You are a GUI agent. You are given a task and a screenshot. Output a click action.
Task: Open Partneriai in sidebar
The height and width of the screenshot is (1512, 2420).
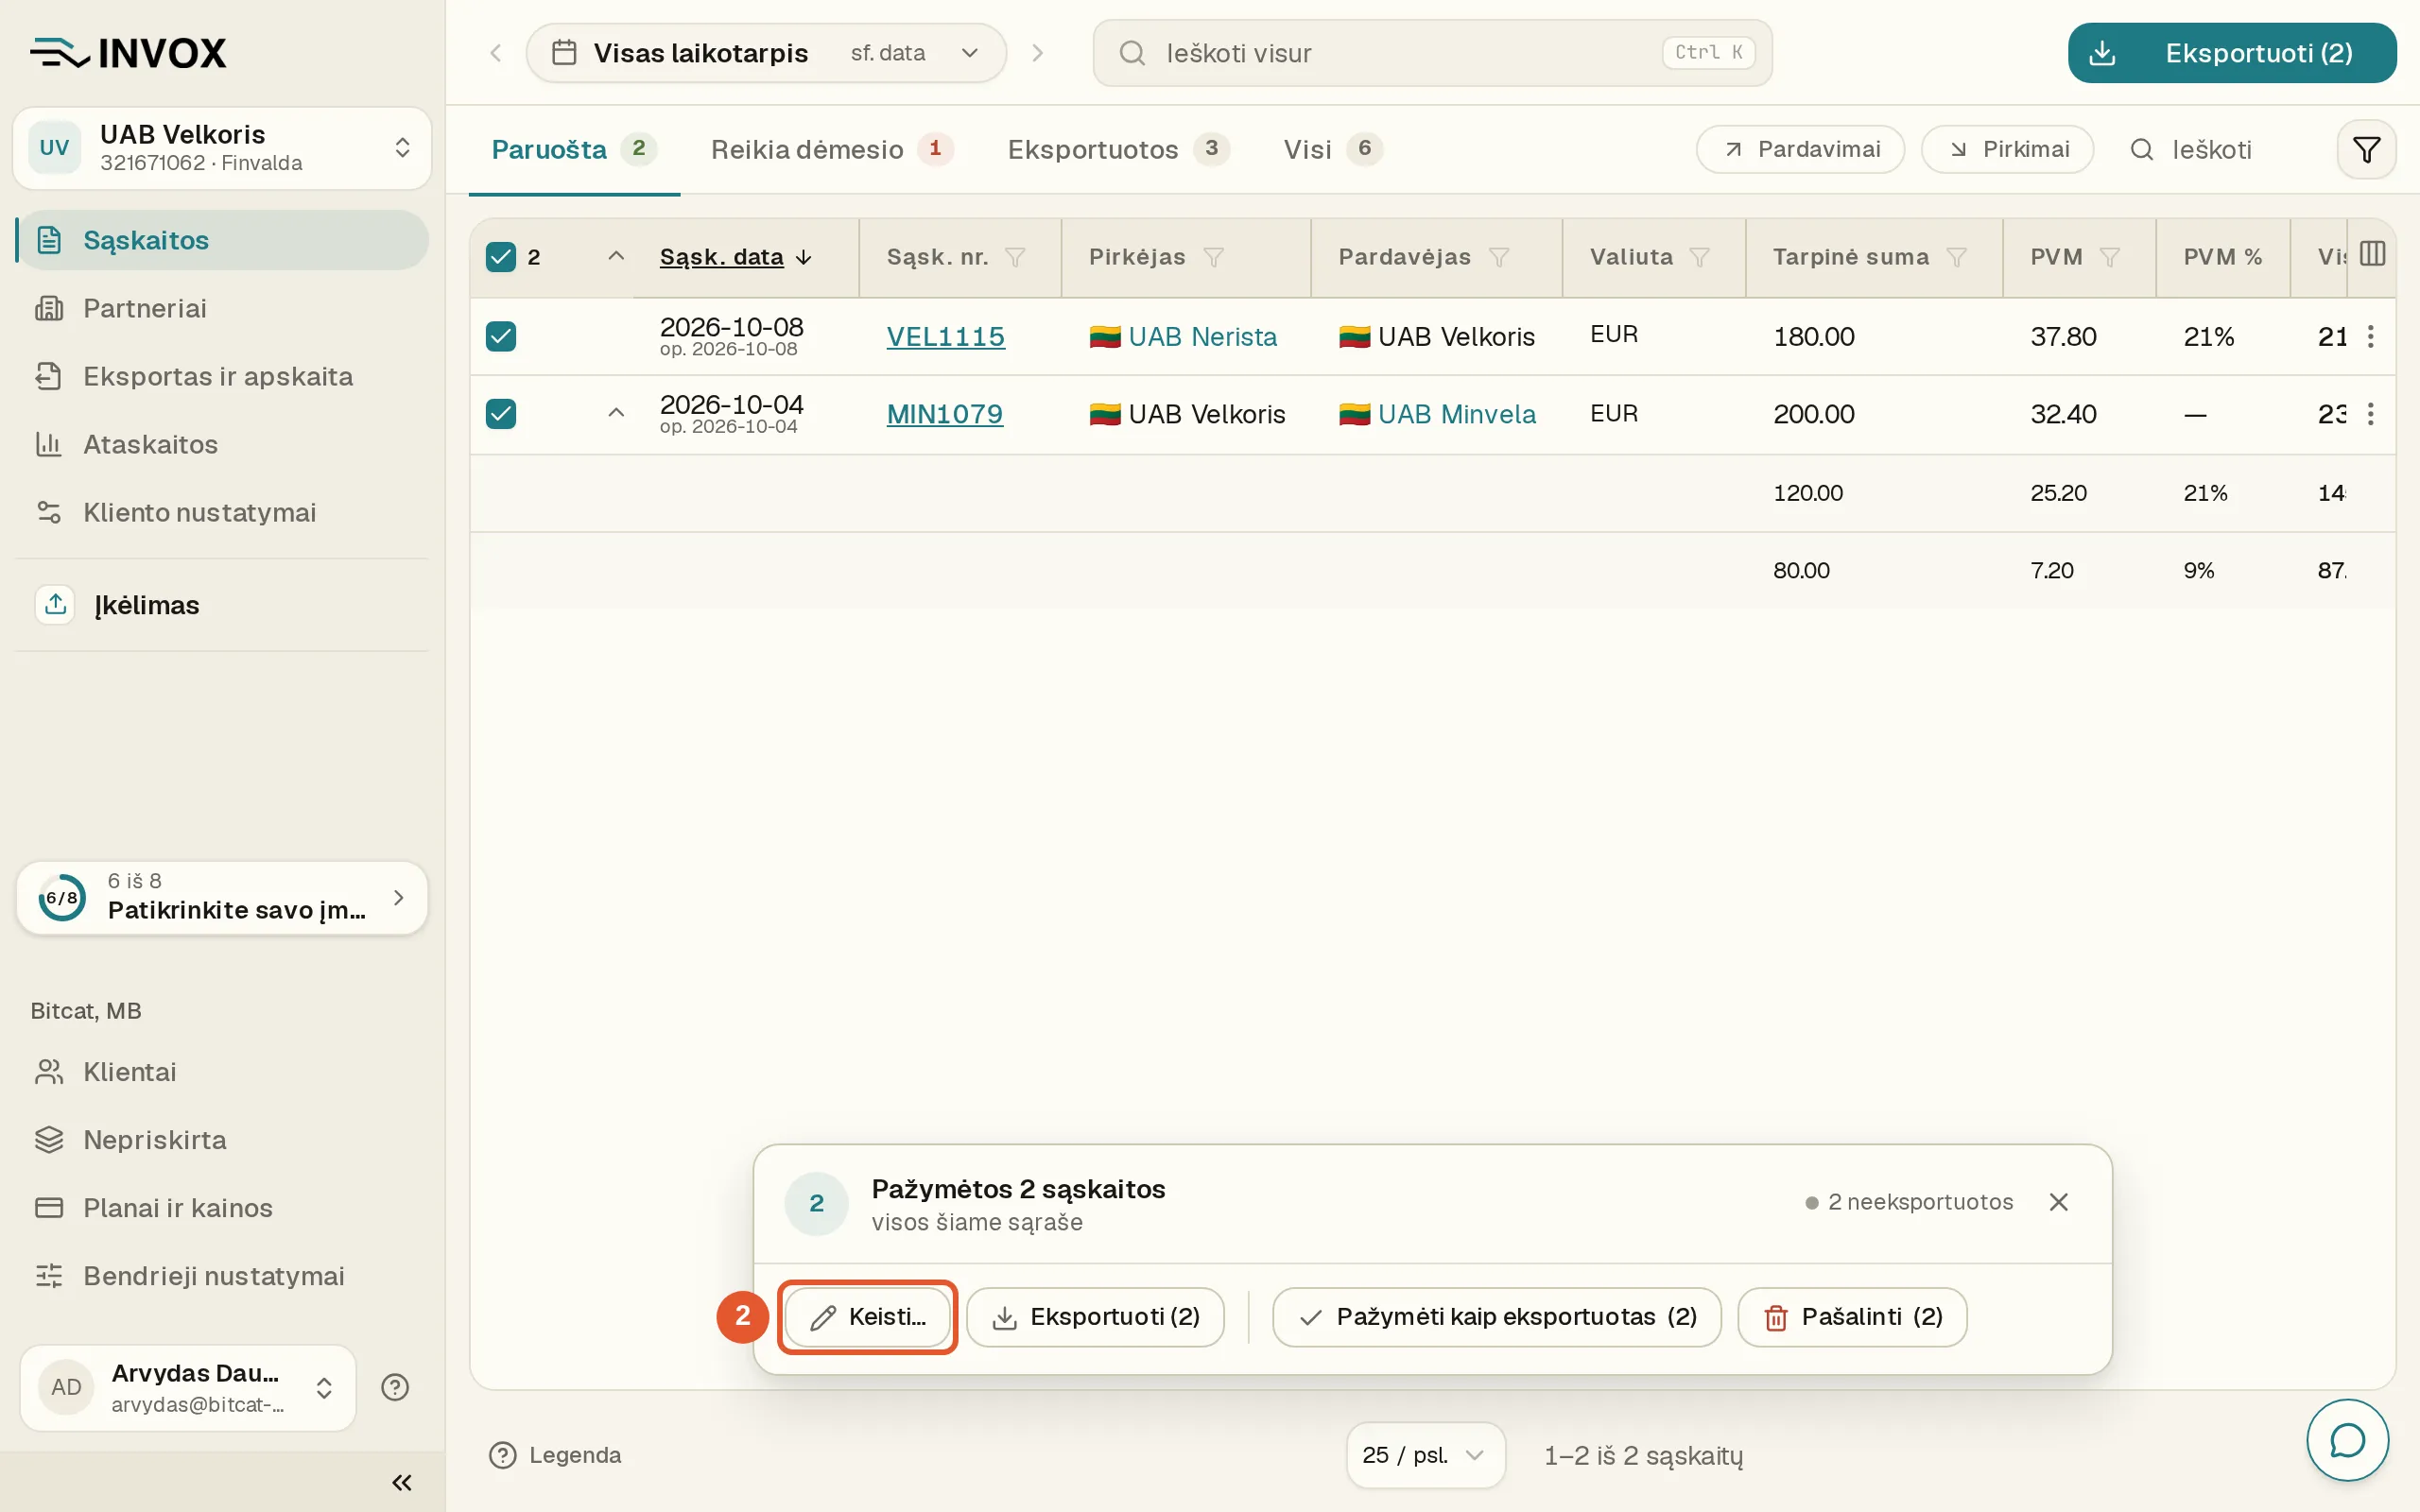222,308
